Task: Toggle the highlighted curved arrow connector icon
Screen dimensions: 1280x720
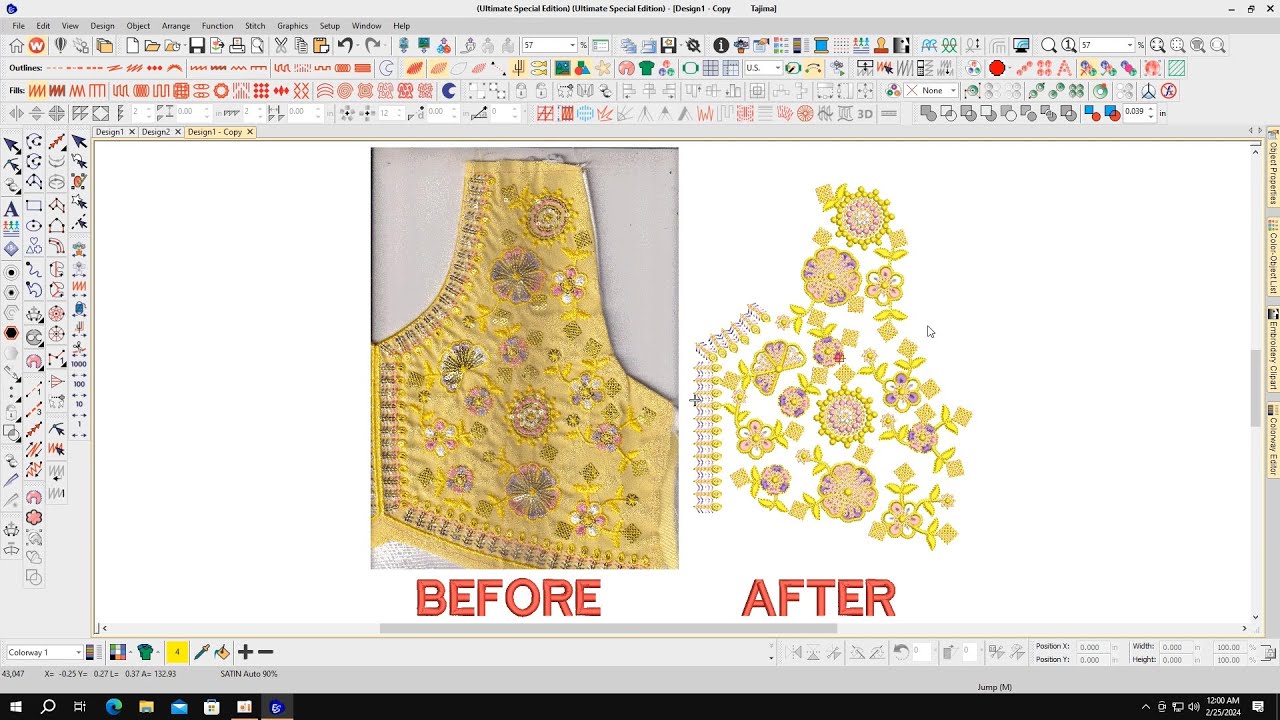Action: point(813,68)
